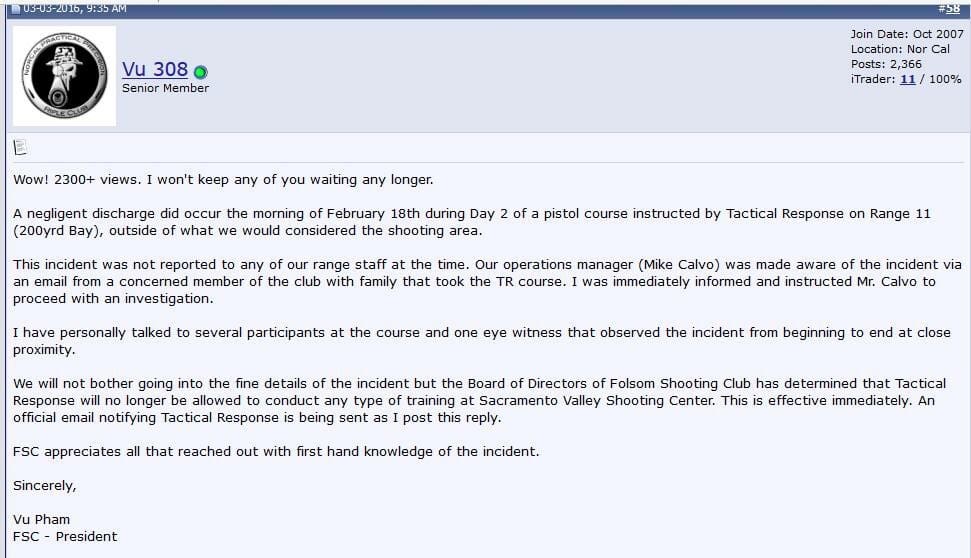Click the 100% iTrader feedback percentage

945,79
